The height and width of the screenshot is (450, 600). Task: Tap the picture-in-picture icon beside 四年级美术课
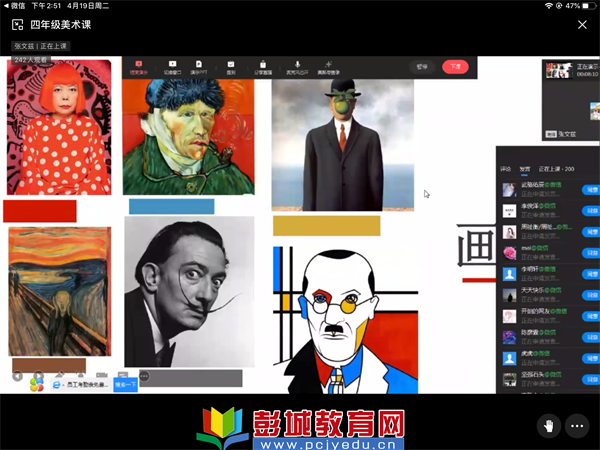point(18,25)
